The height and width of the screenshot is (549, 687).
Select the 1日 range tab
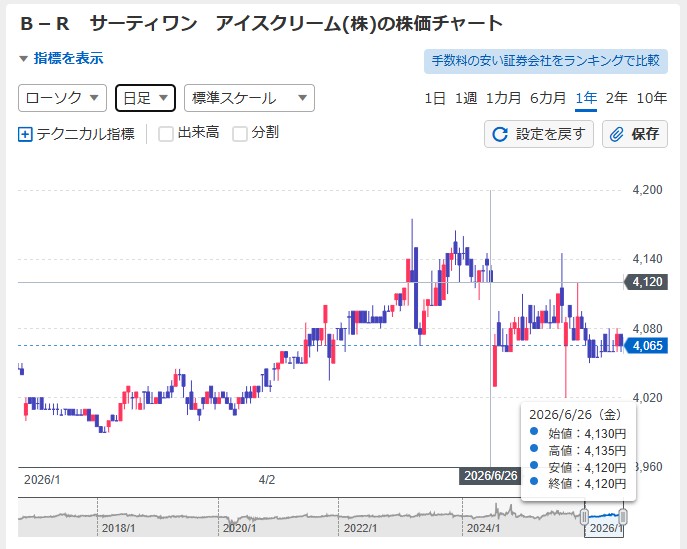435,98
